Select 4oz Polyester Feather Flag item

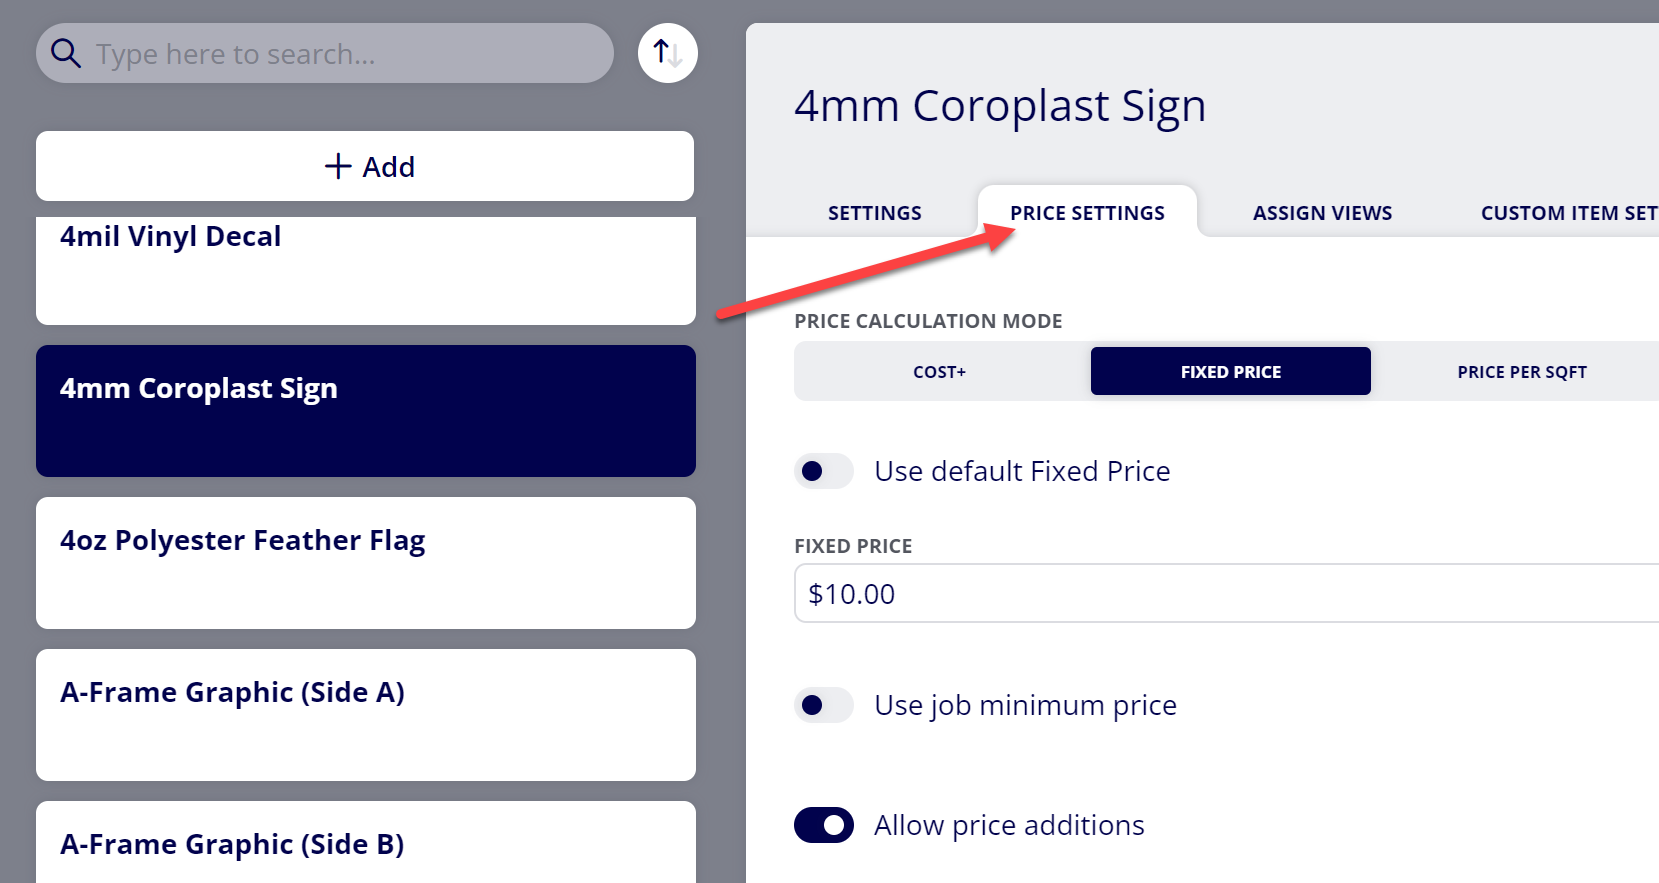click(366, 563)
